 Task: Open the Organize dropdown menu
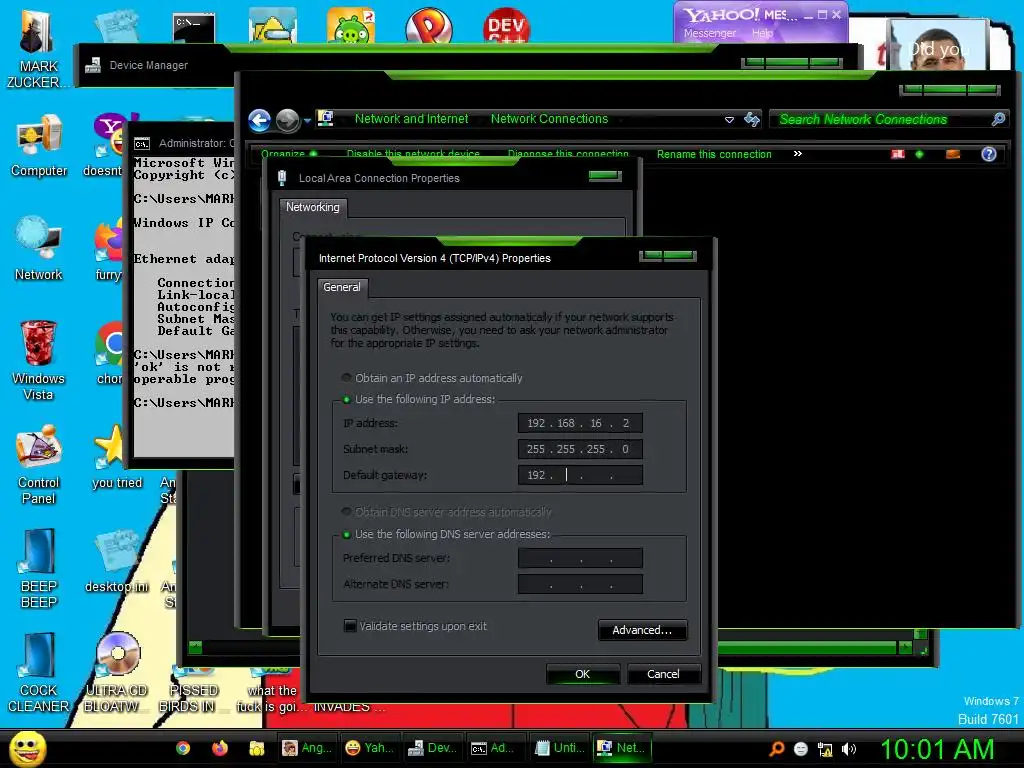click(289, 154)
